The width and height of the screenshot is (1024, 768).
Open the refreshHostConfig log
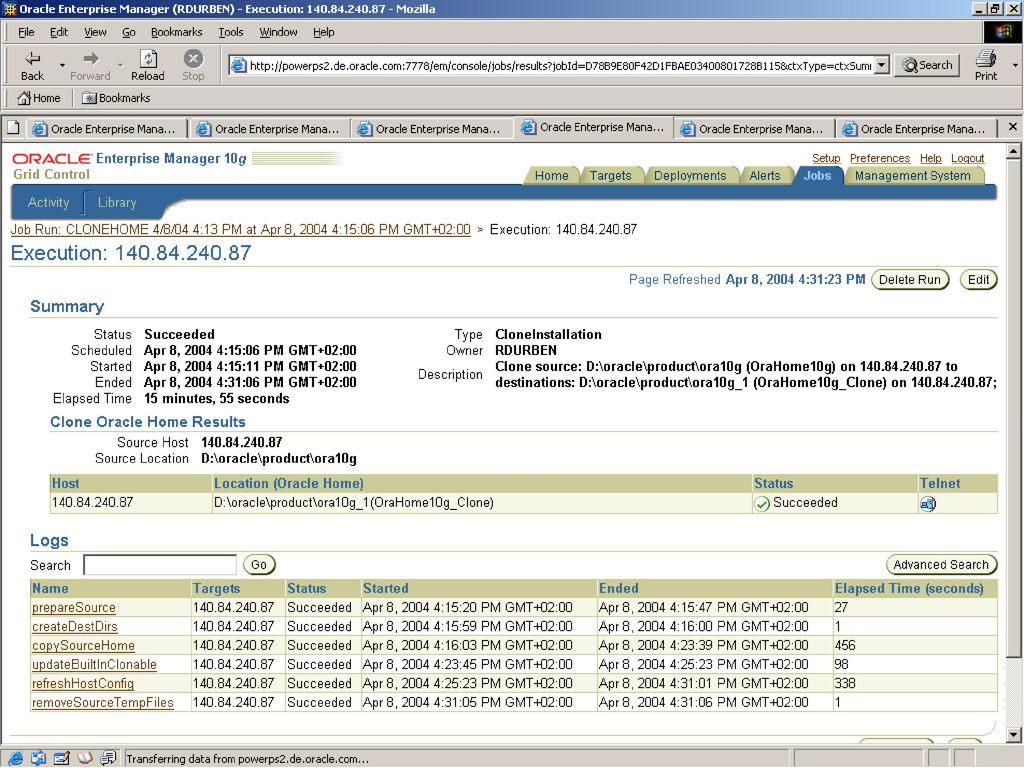(x=83, y=683)
